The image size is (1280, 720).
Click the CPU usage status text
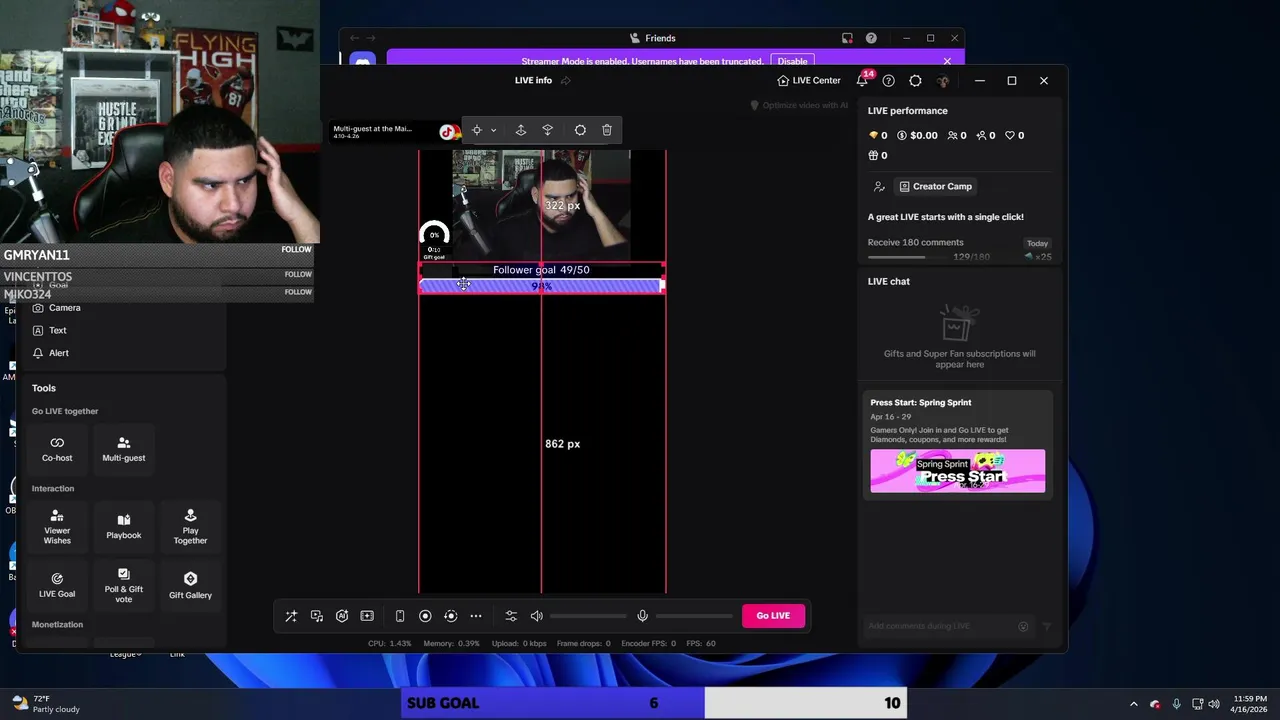(389, 644)
